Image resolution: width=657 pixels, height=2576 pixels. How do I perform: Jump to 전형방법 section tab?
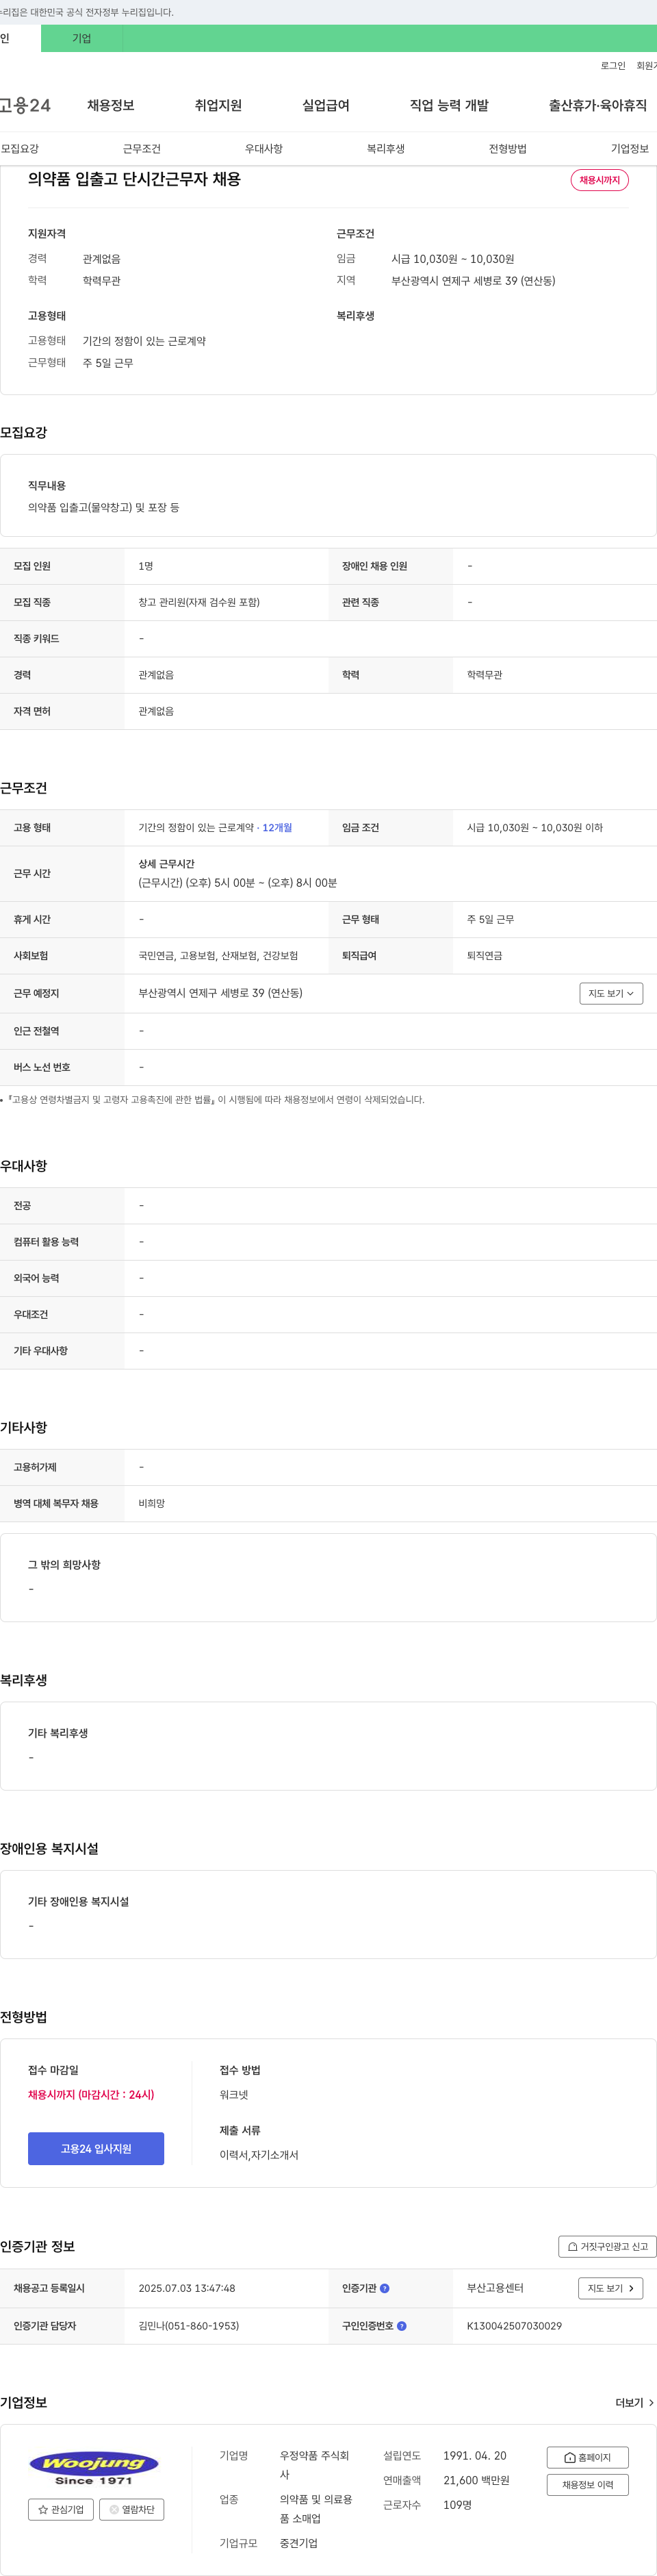coord(508,149)
